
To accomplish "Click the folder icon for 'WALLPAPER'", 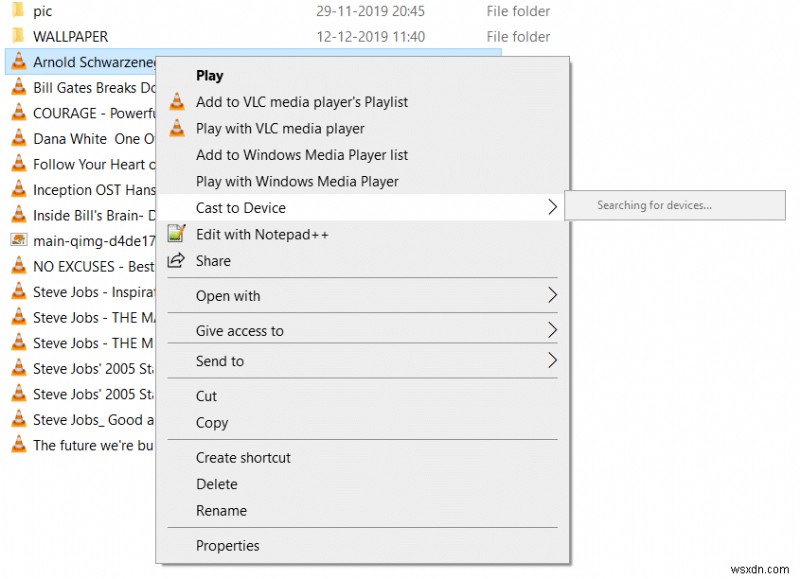I will (x=19, y=36).
